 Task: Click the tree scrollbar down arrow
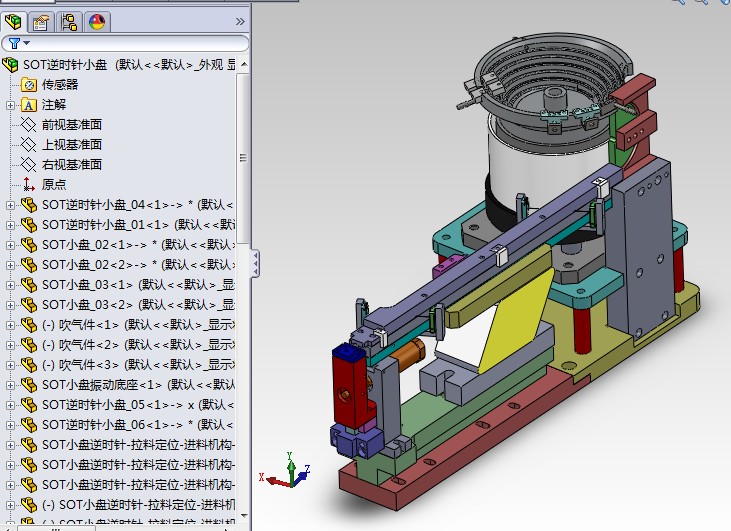pos(243,516)
